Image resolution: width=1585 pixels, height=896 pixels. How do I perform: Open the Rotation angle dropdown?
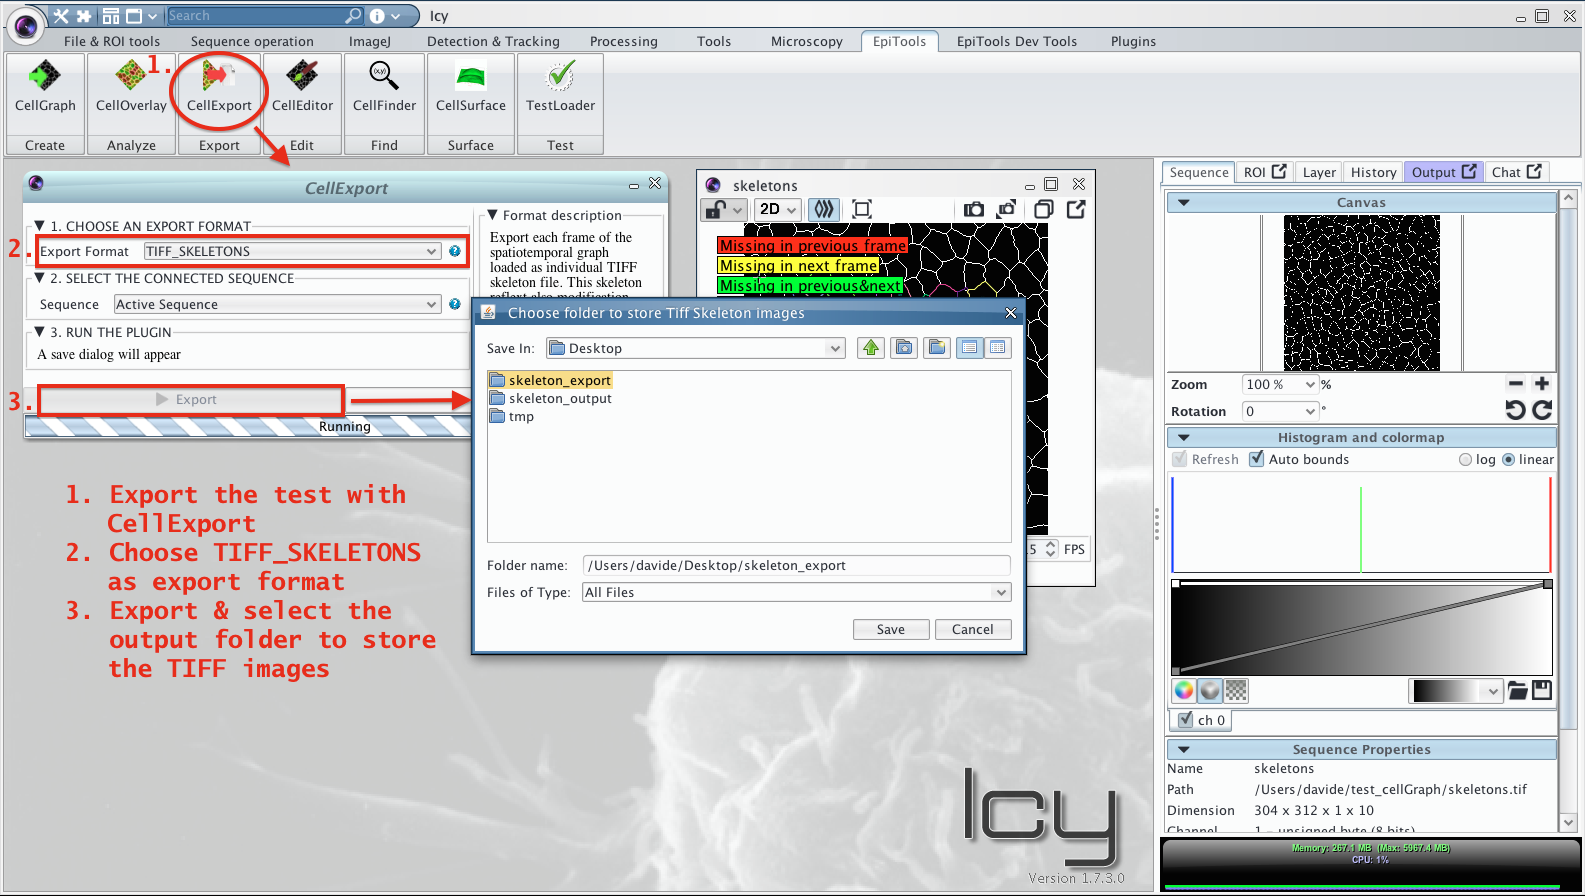(1280, 411)
